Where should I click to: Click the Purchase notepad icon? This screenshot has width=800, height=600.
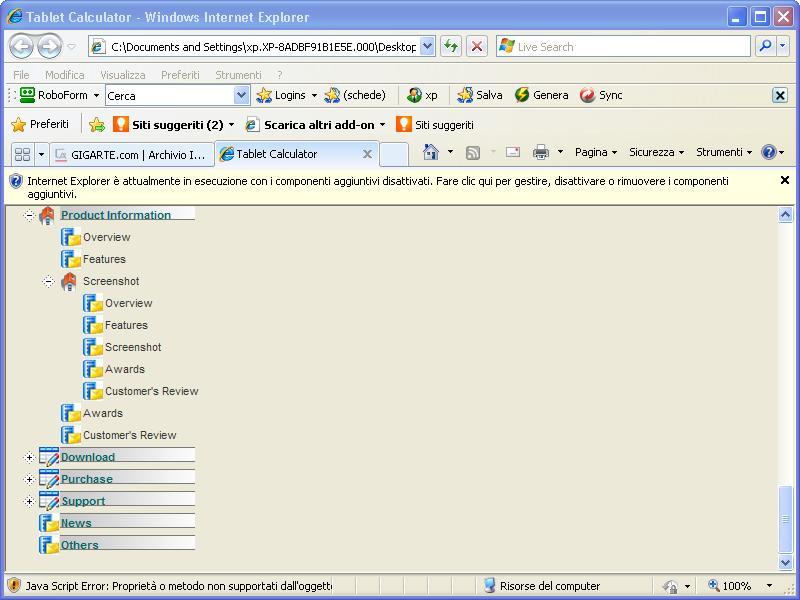tap(49, 479)
